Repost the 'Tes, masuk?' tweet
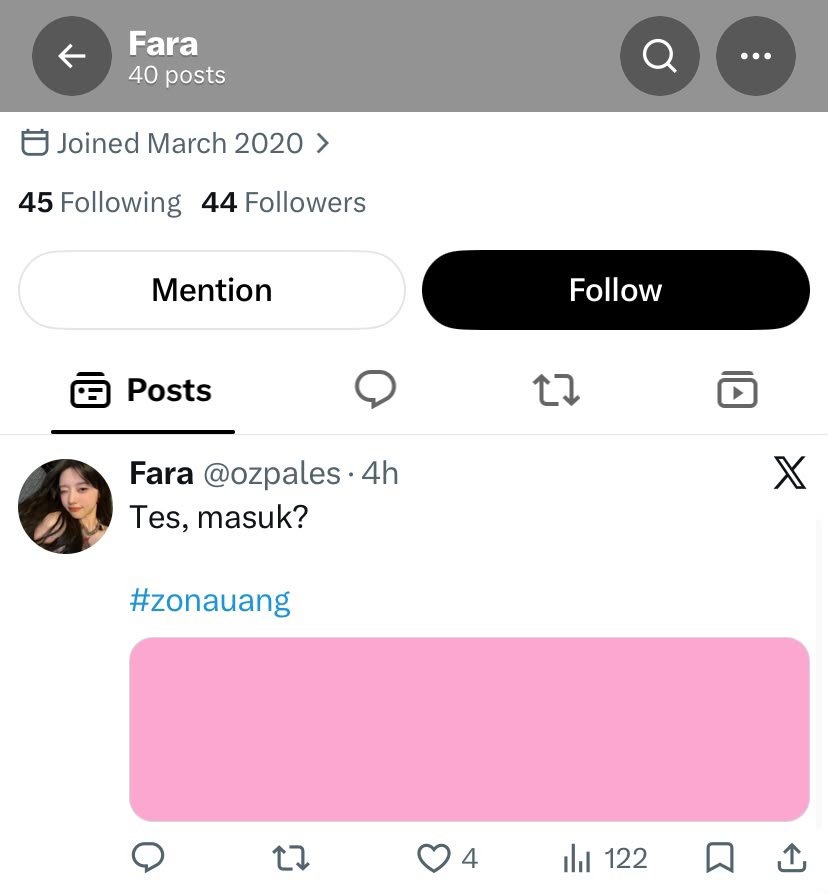Screen dimensions: 828x893 [291, 858]
